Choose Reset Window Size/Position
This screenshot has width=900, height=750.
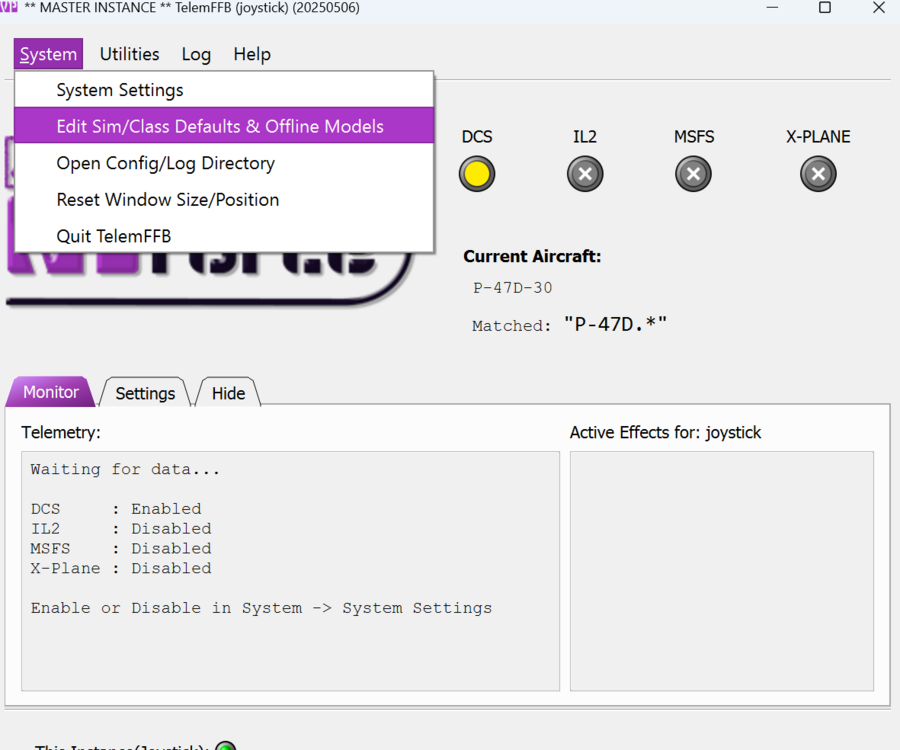224,200
